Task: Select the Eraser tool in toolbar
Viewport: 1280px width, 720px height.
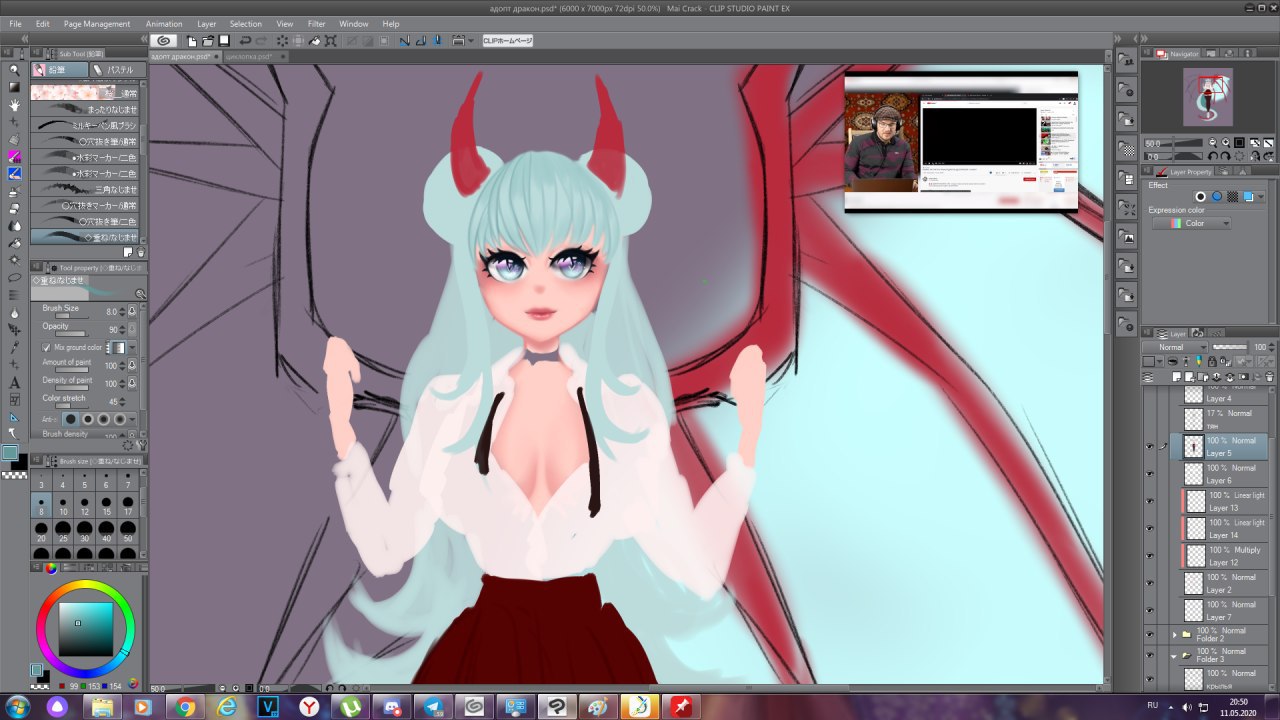Action: coord(15,208)
